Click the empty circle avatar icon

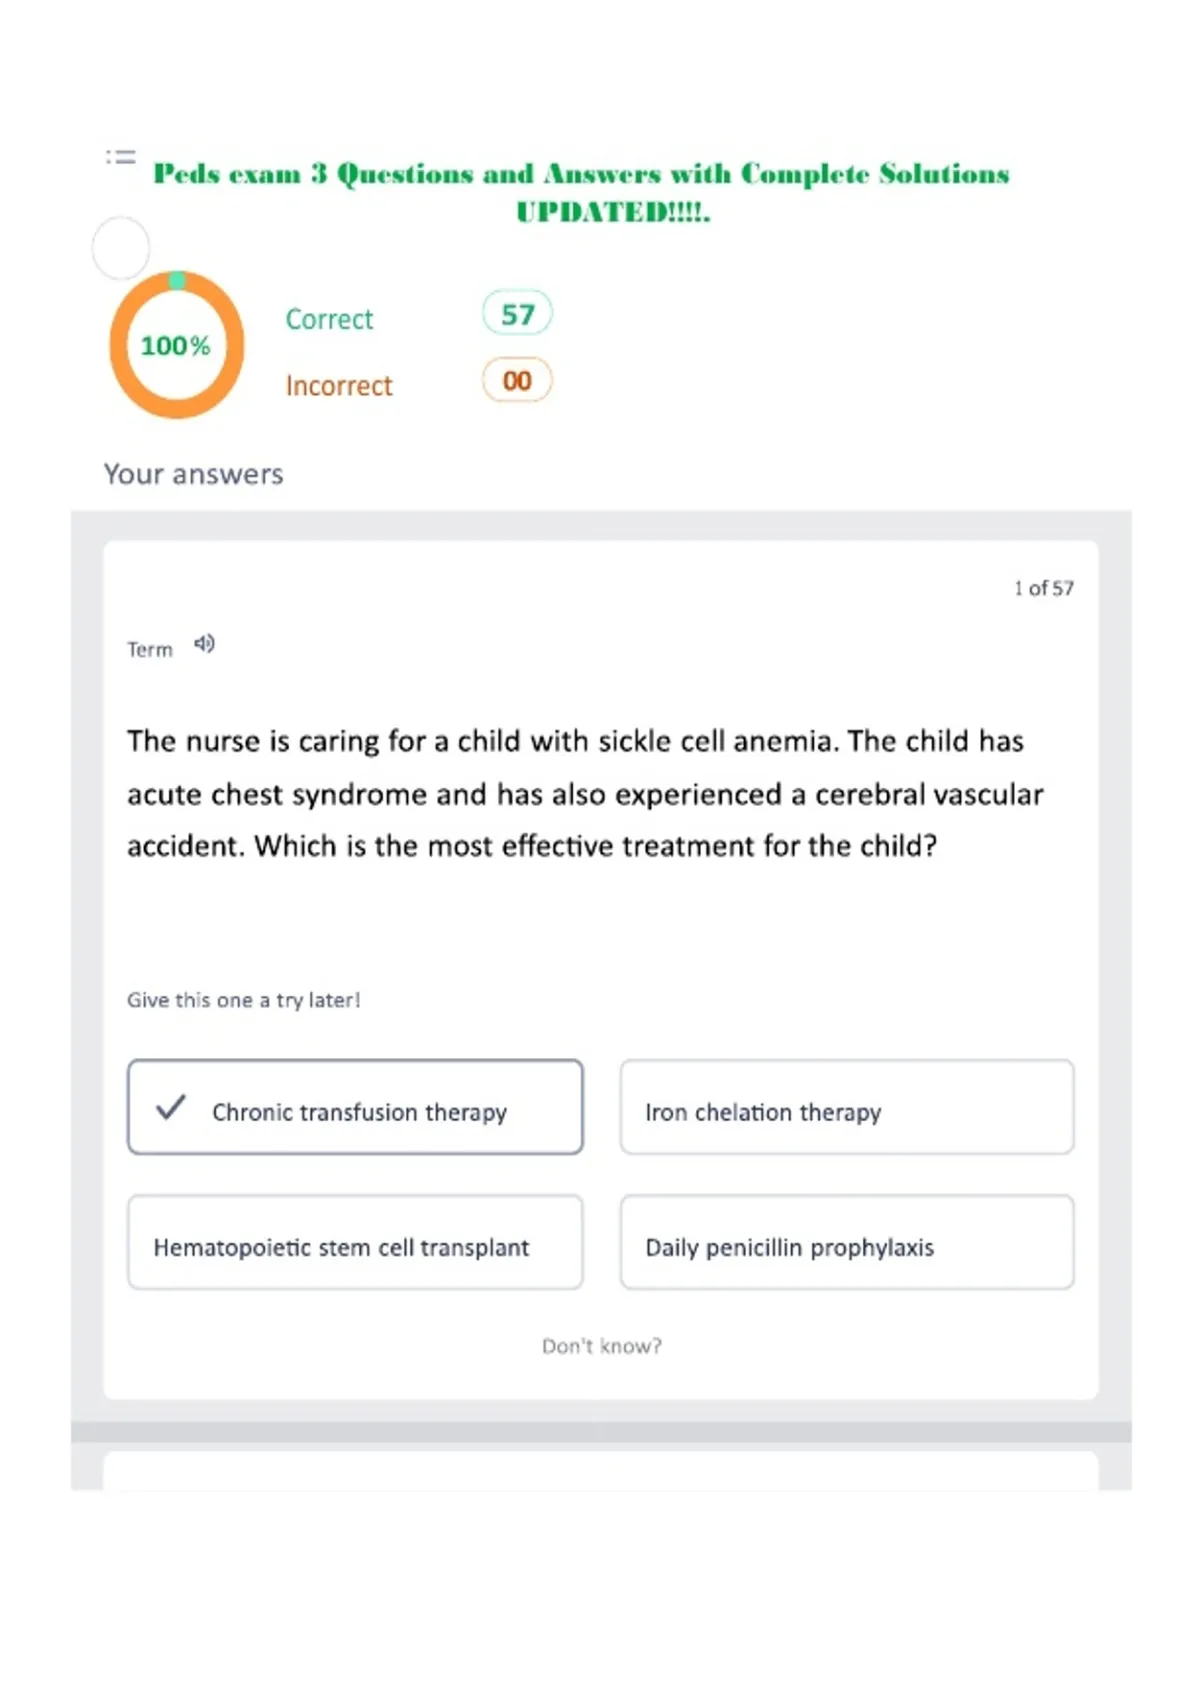click(121, 248)
